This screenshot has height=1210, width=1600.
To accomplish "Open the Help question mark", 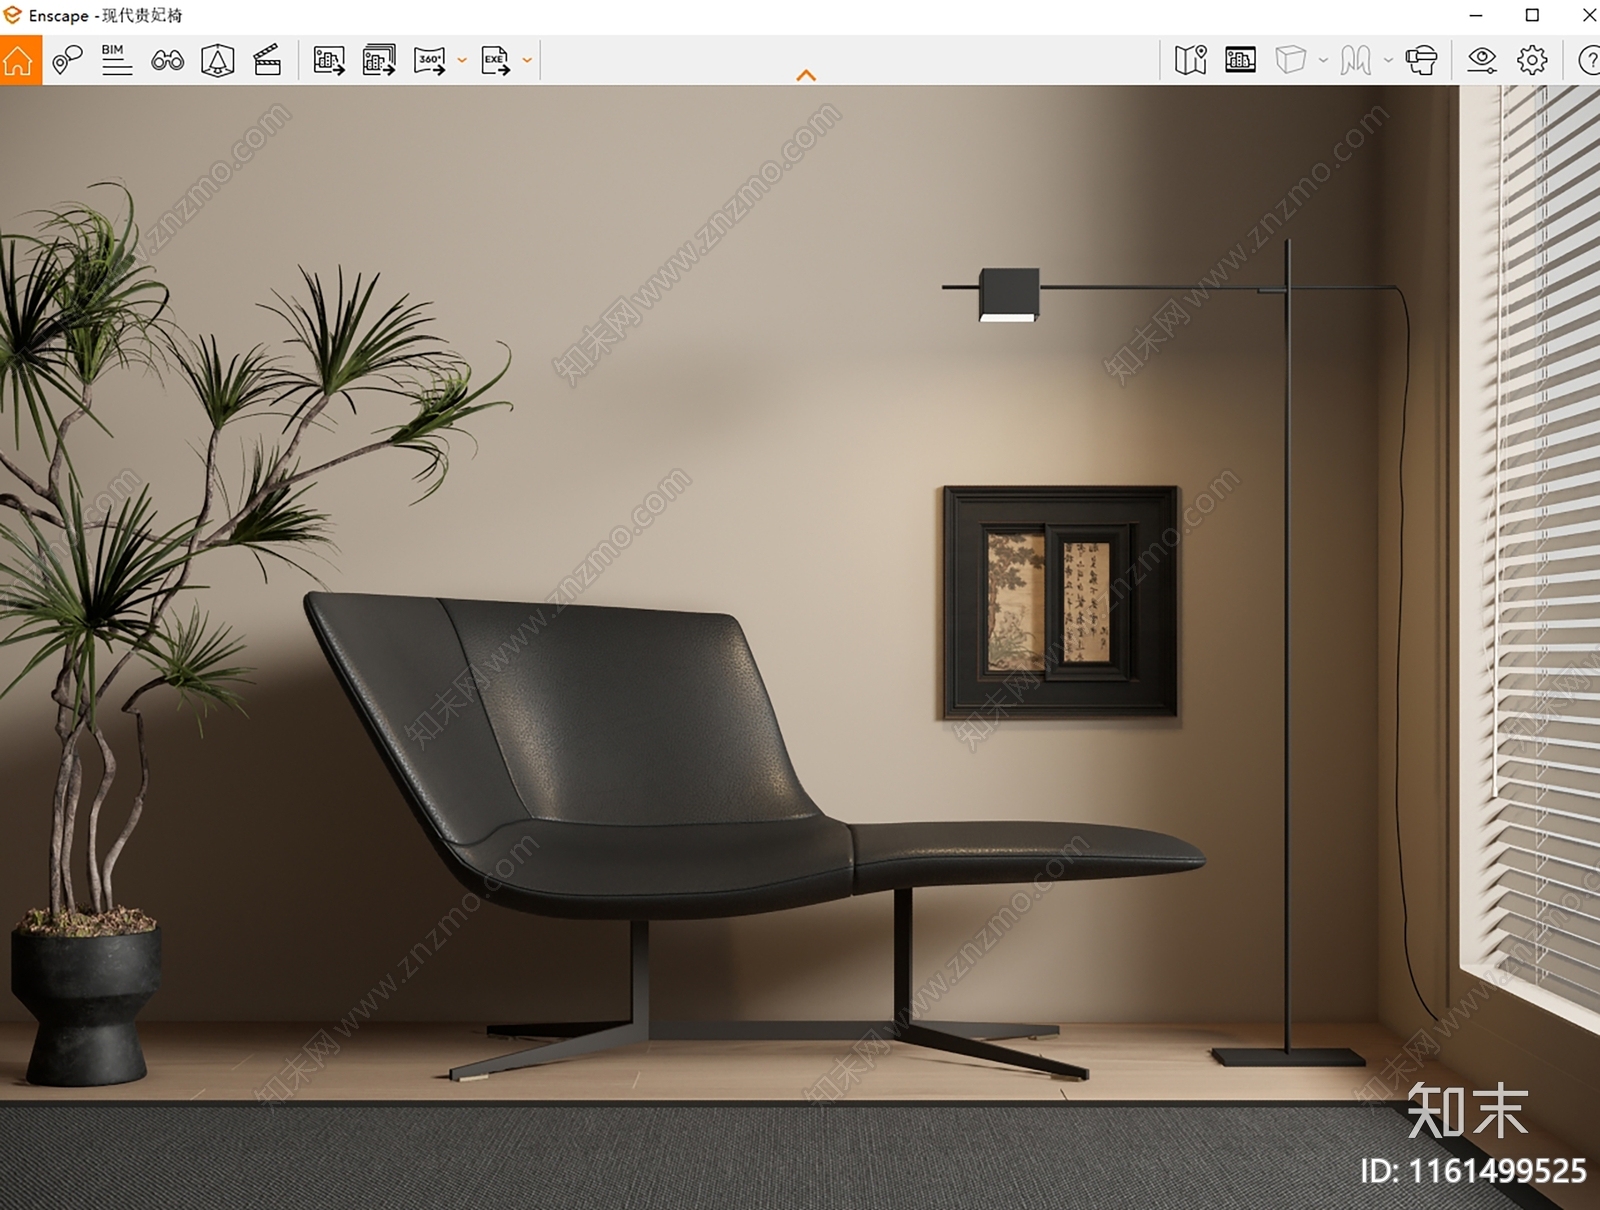I will (1588, 60).
